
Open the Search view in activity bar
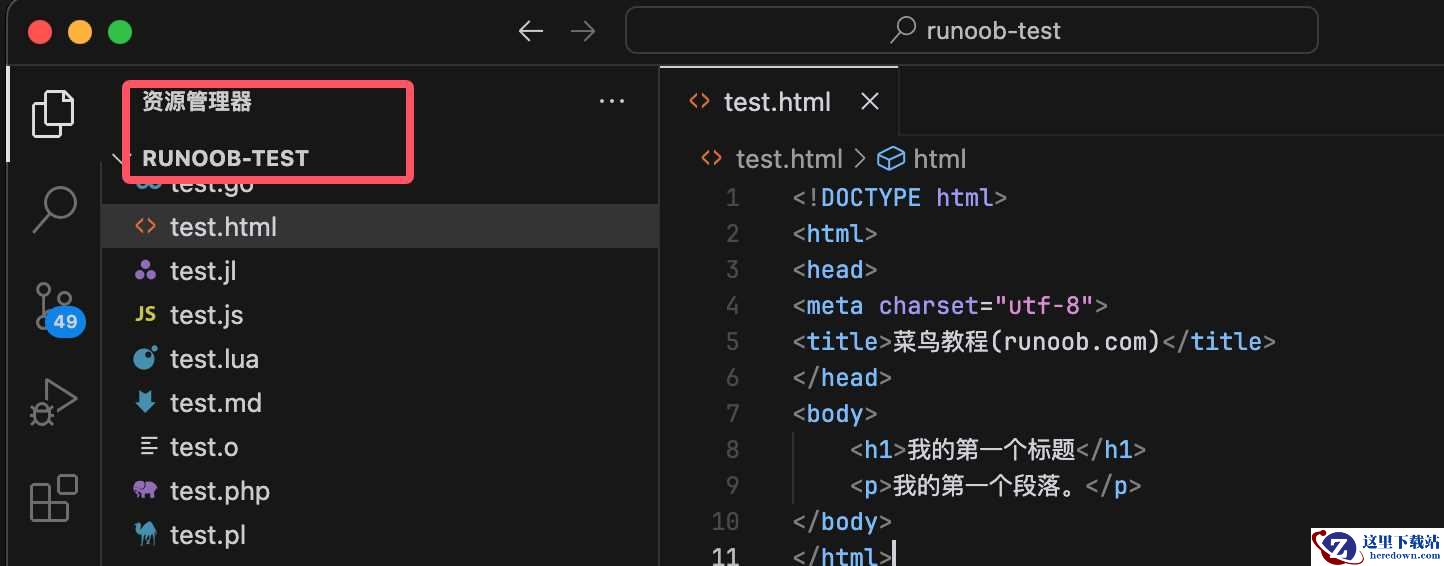click(x=54, y=209)
